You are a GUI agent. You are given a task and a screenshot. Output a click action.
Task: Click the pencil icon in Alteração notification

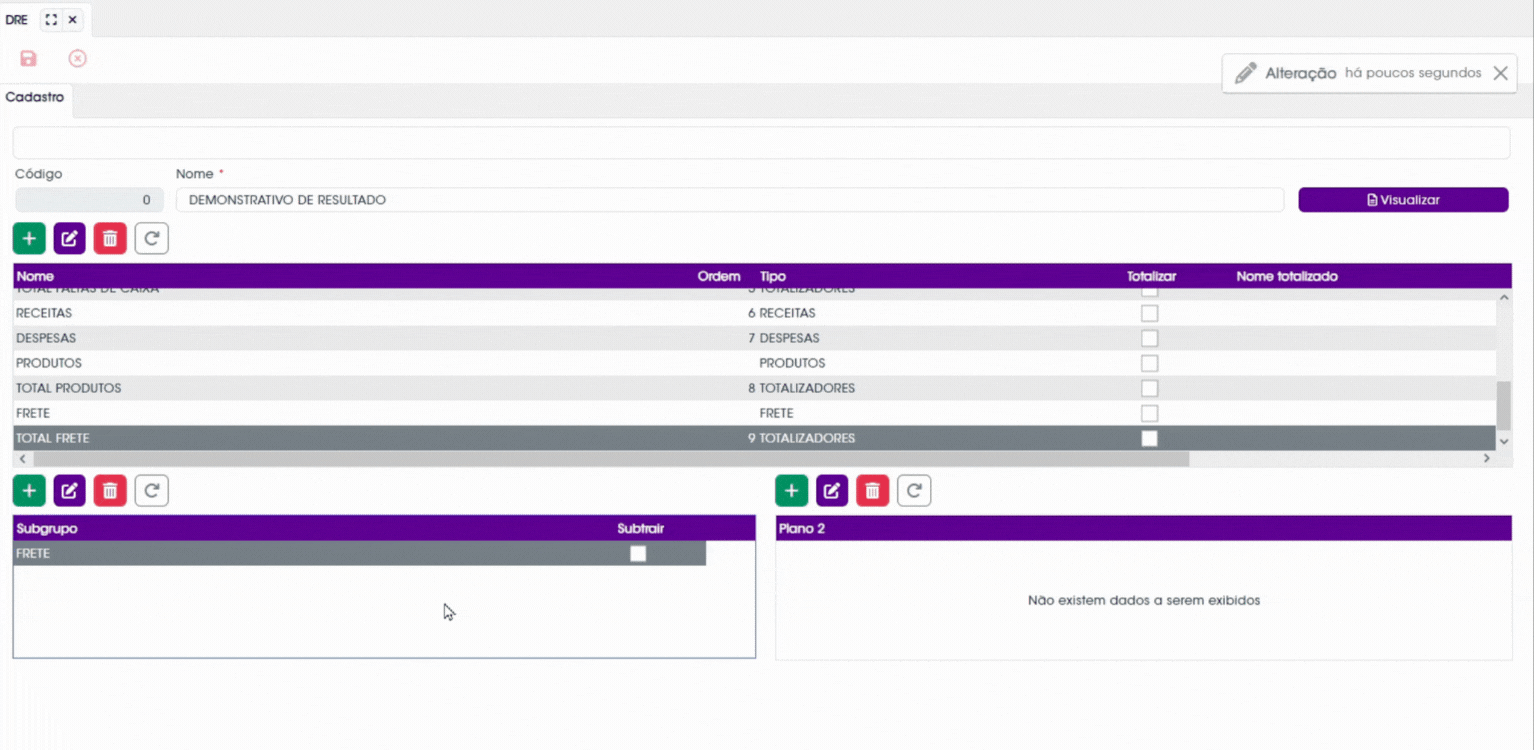pos(1245,73)
